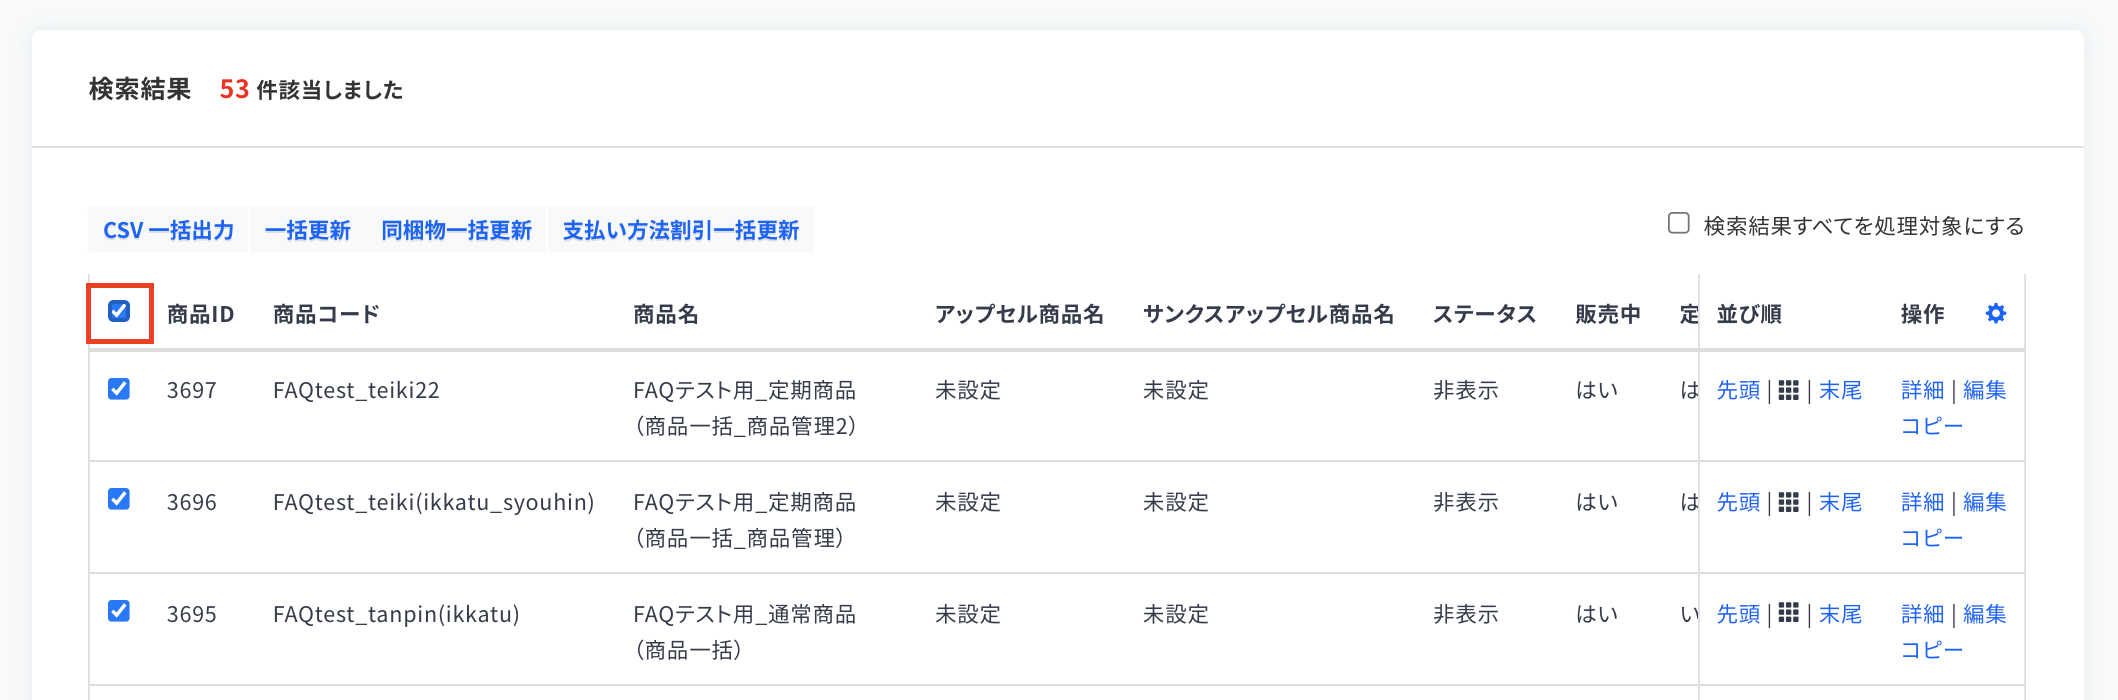Click the sort grid icon for product 3696

coord(1789,502)
